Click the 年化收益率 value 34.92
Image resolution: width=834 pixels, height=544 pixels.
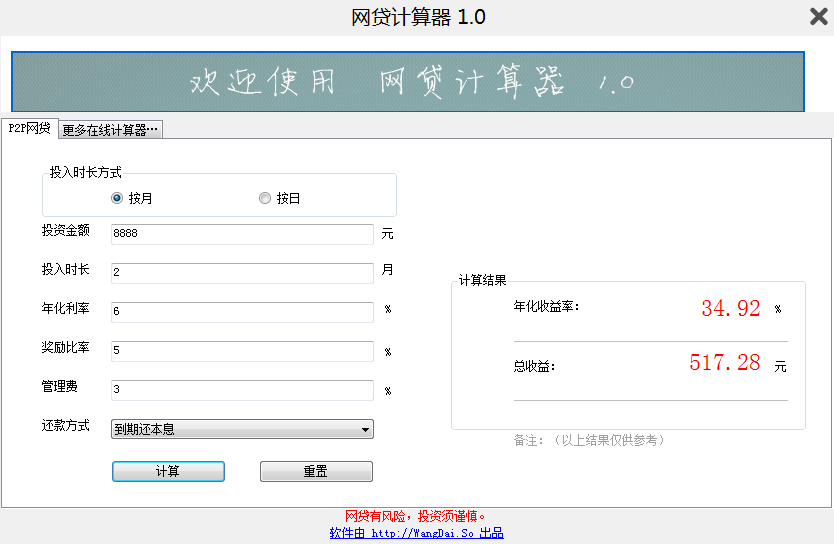[731, 308]
